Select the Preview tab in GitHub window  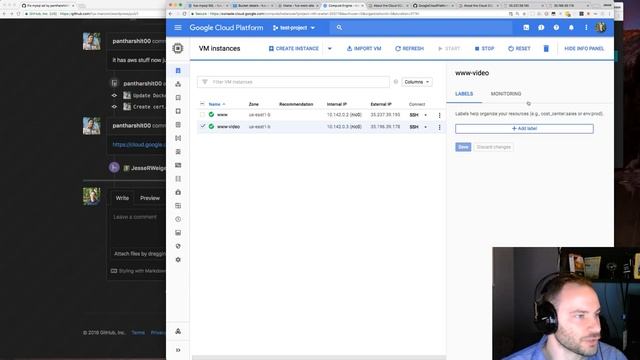click(150, 198)
